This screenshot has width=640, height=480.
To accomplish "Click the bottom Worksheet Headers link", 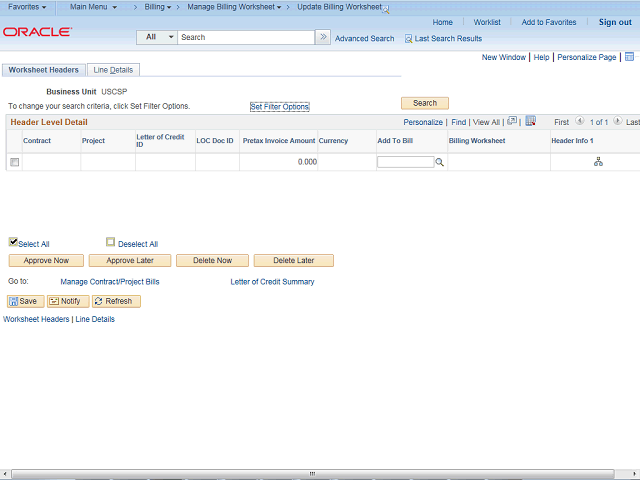I will [36, 319].
